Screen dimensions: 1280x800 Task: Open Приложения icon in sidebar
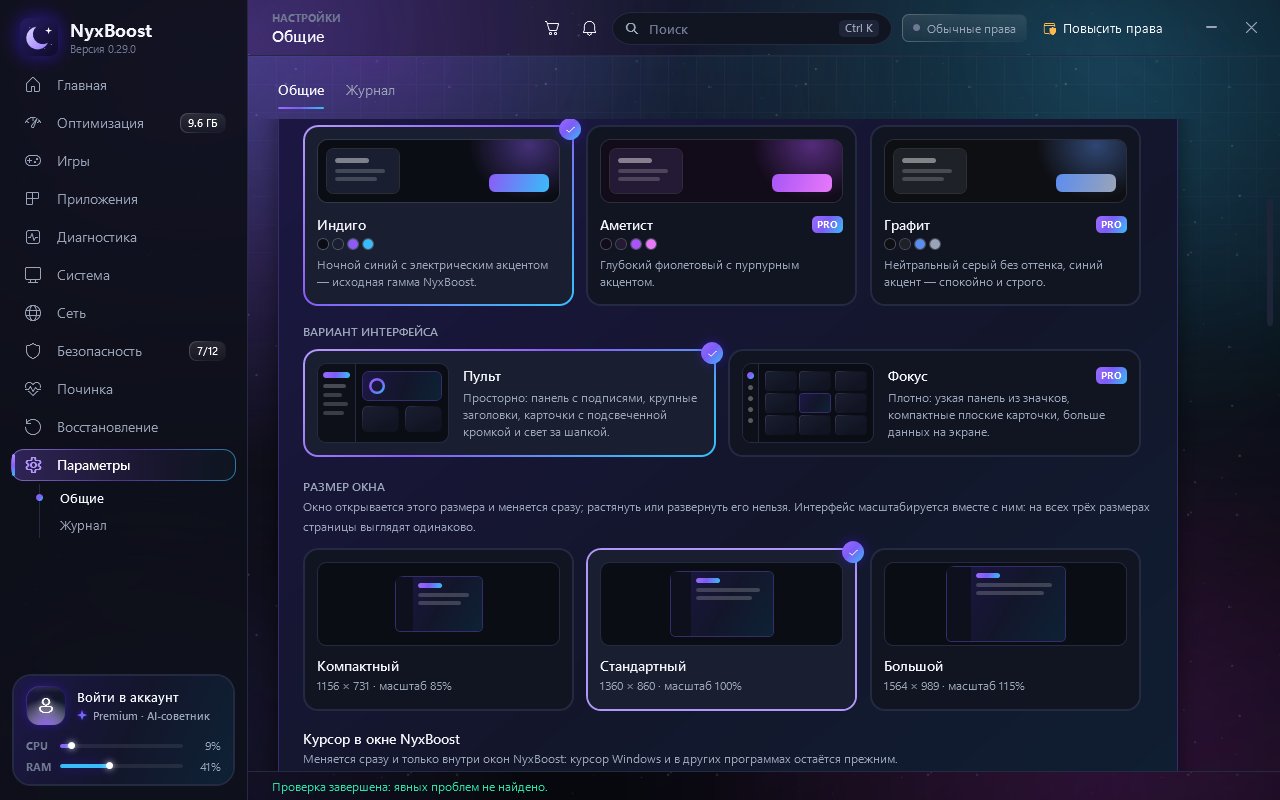pyautogui.click(x=34, y=199)
